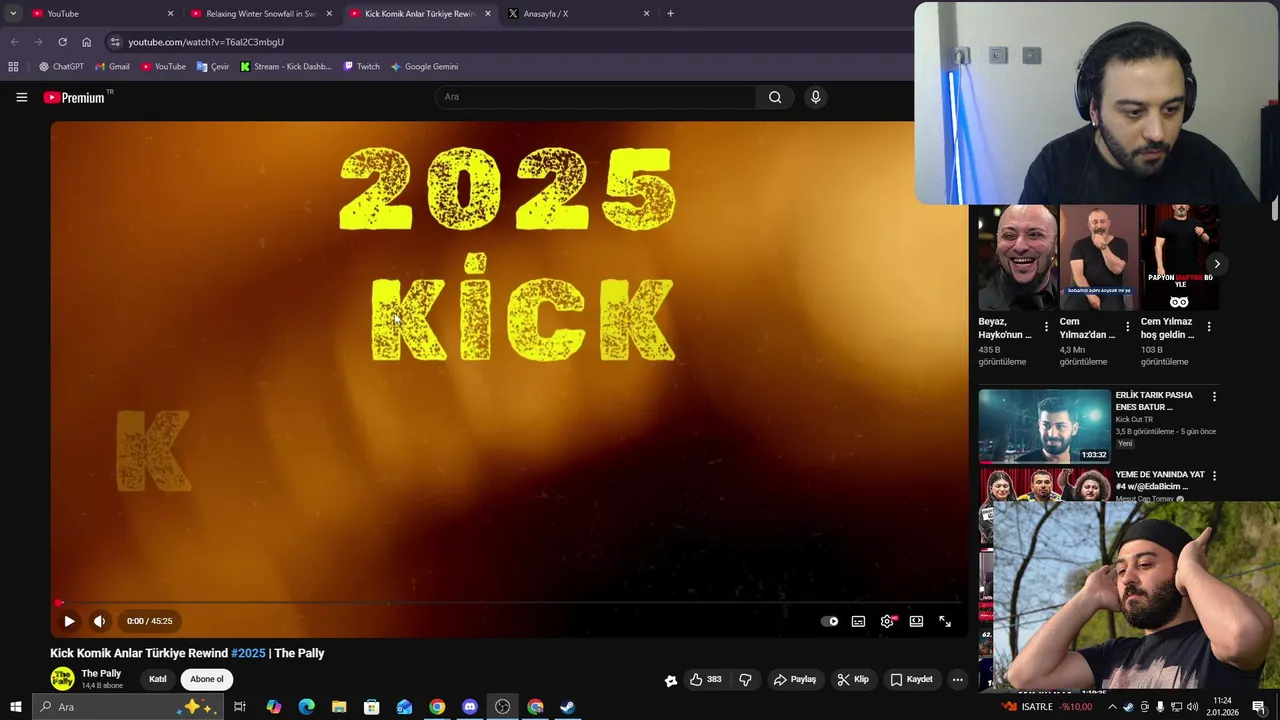
Task: Toggle the autoplay switch in the player
Action: [830, 621]
